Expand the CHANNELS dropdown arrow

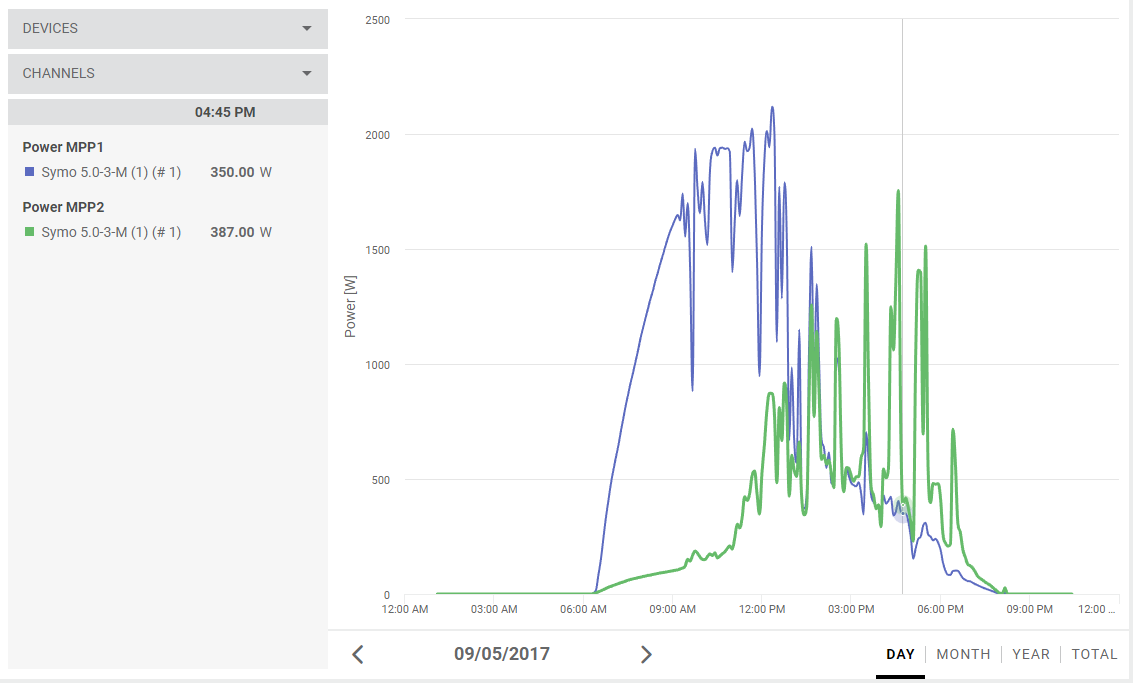[306, 74]
